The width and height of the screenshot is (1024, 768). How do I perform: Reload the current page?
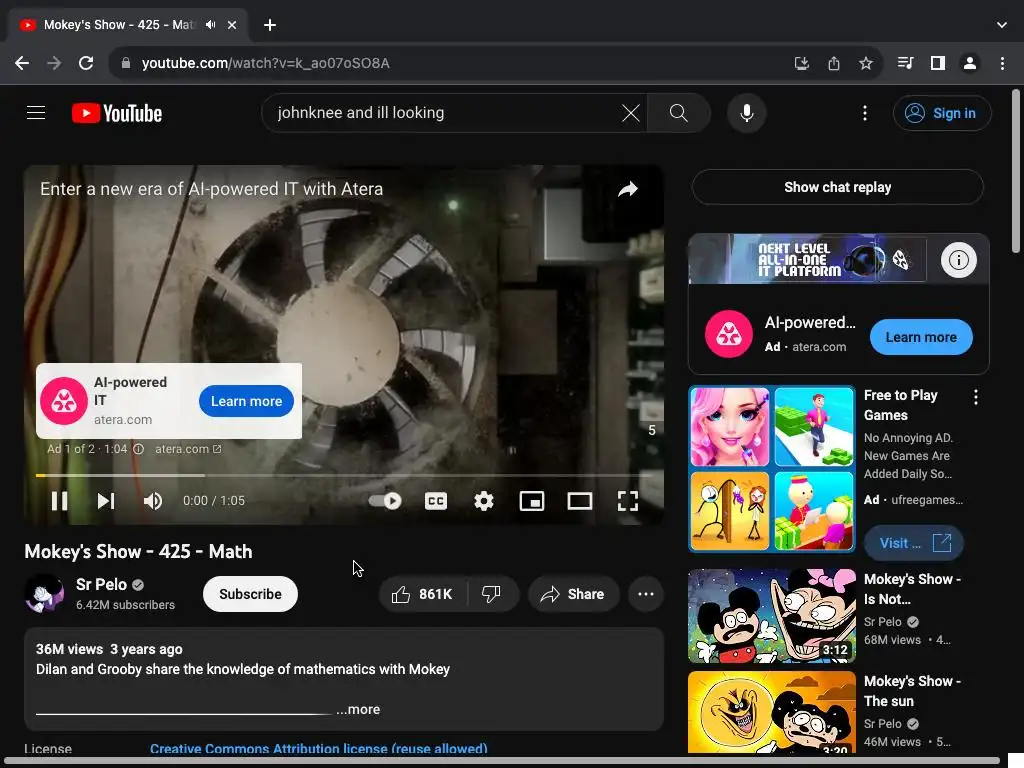click(86, 63)
